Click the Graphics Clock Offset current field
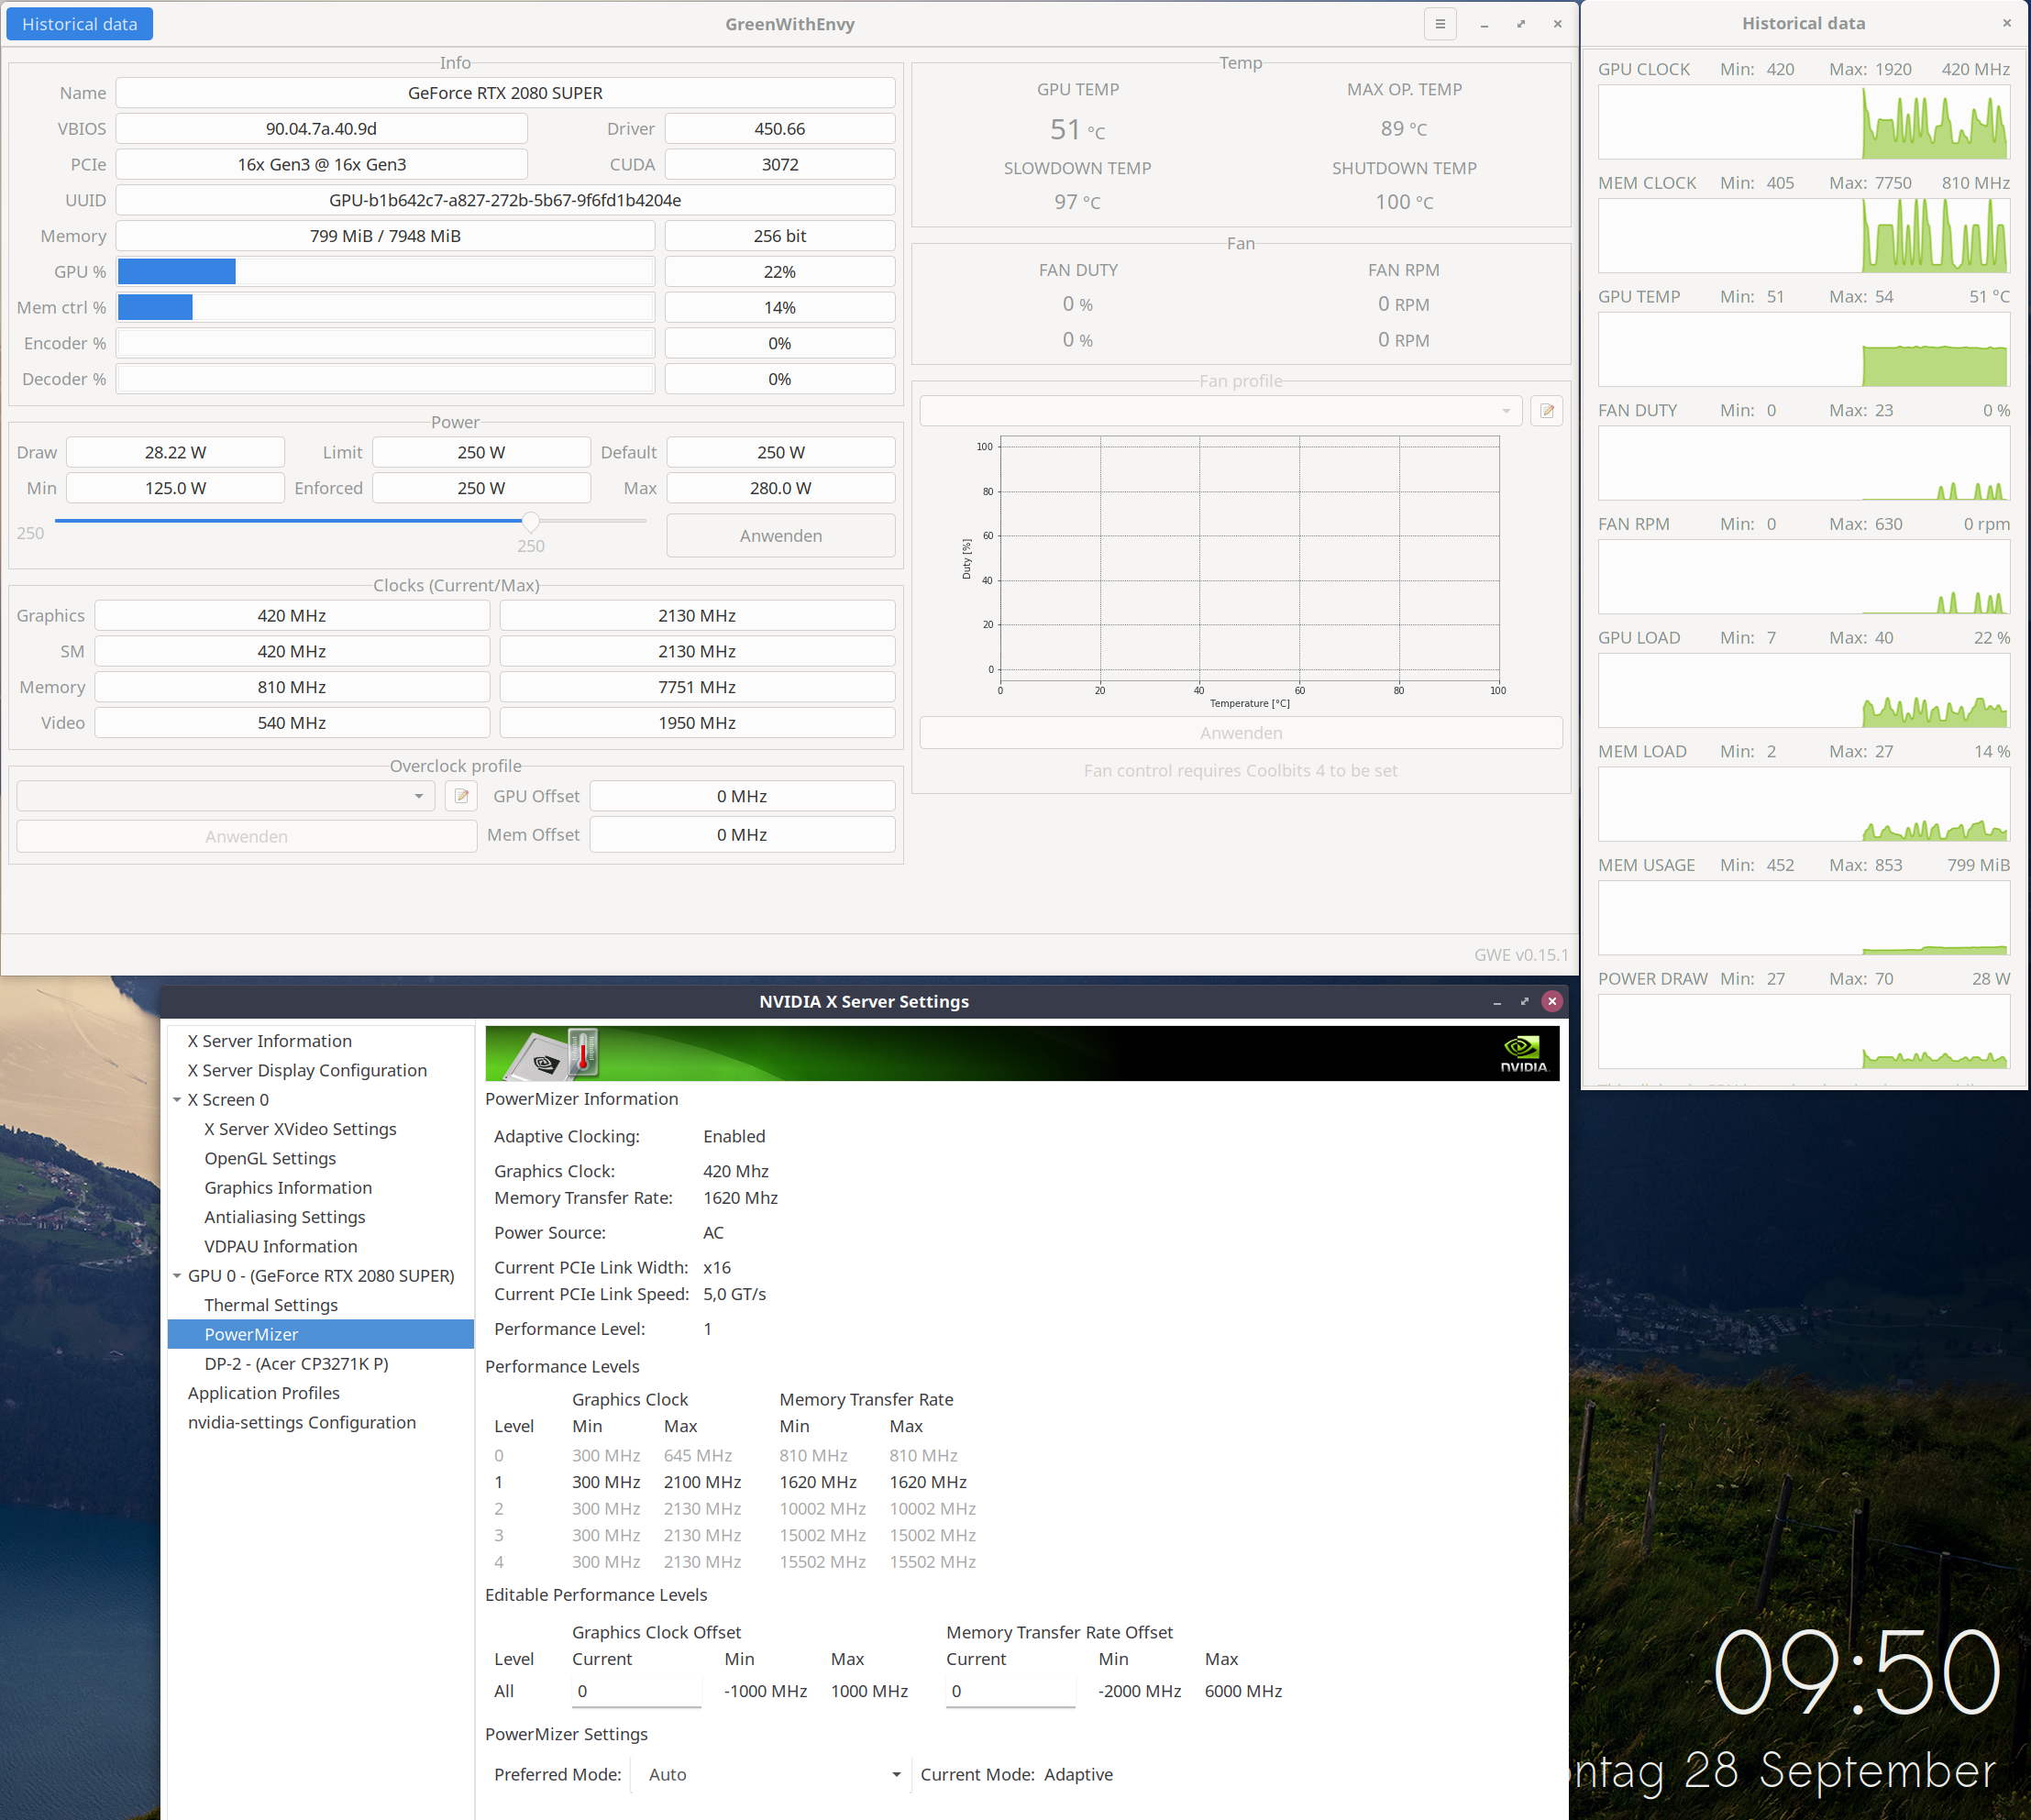 pyautogui.click(x=636, y=1691)
